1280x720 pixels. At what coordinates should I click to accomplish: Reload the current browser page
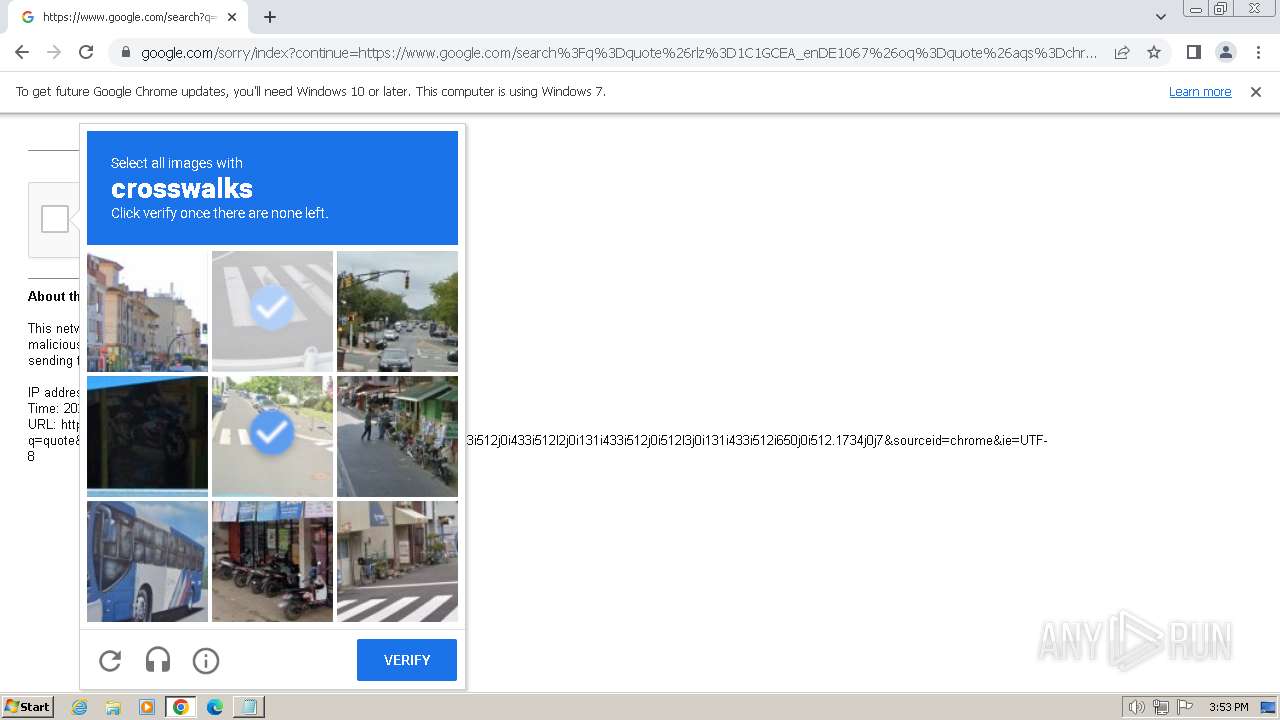click(86, 52)
